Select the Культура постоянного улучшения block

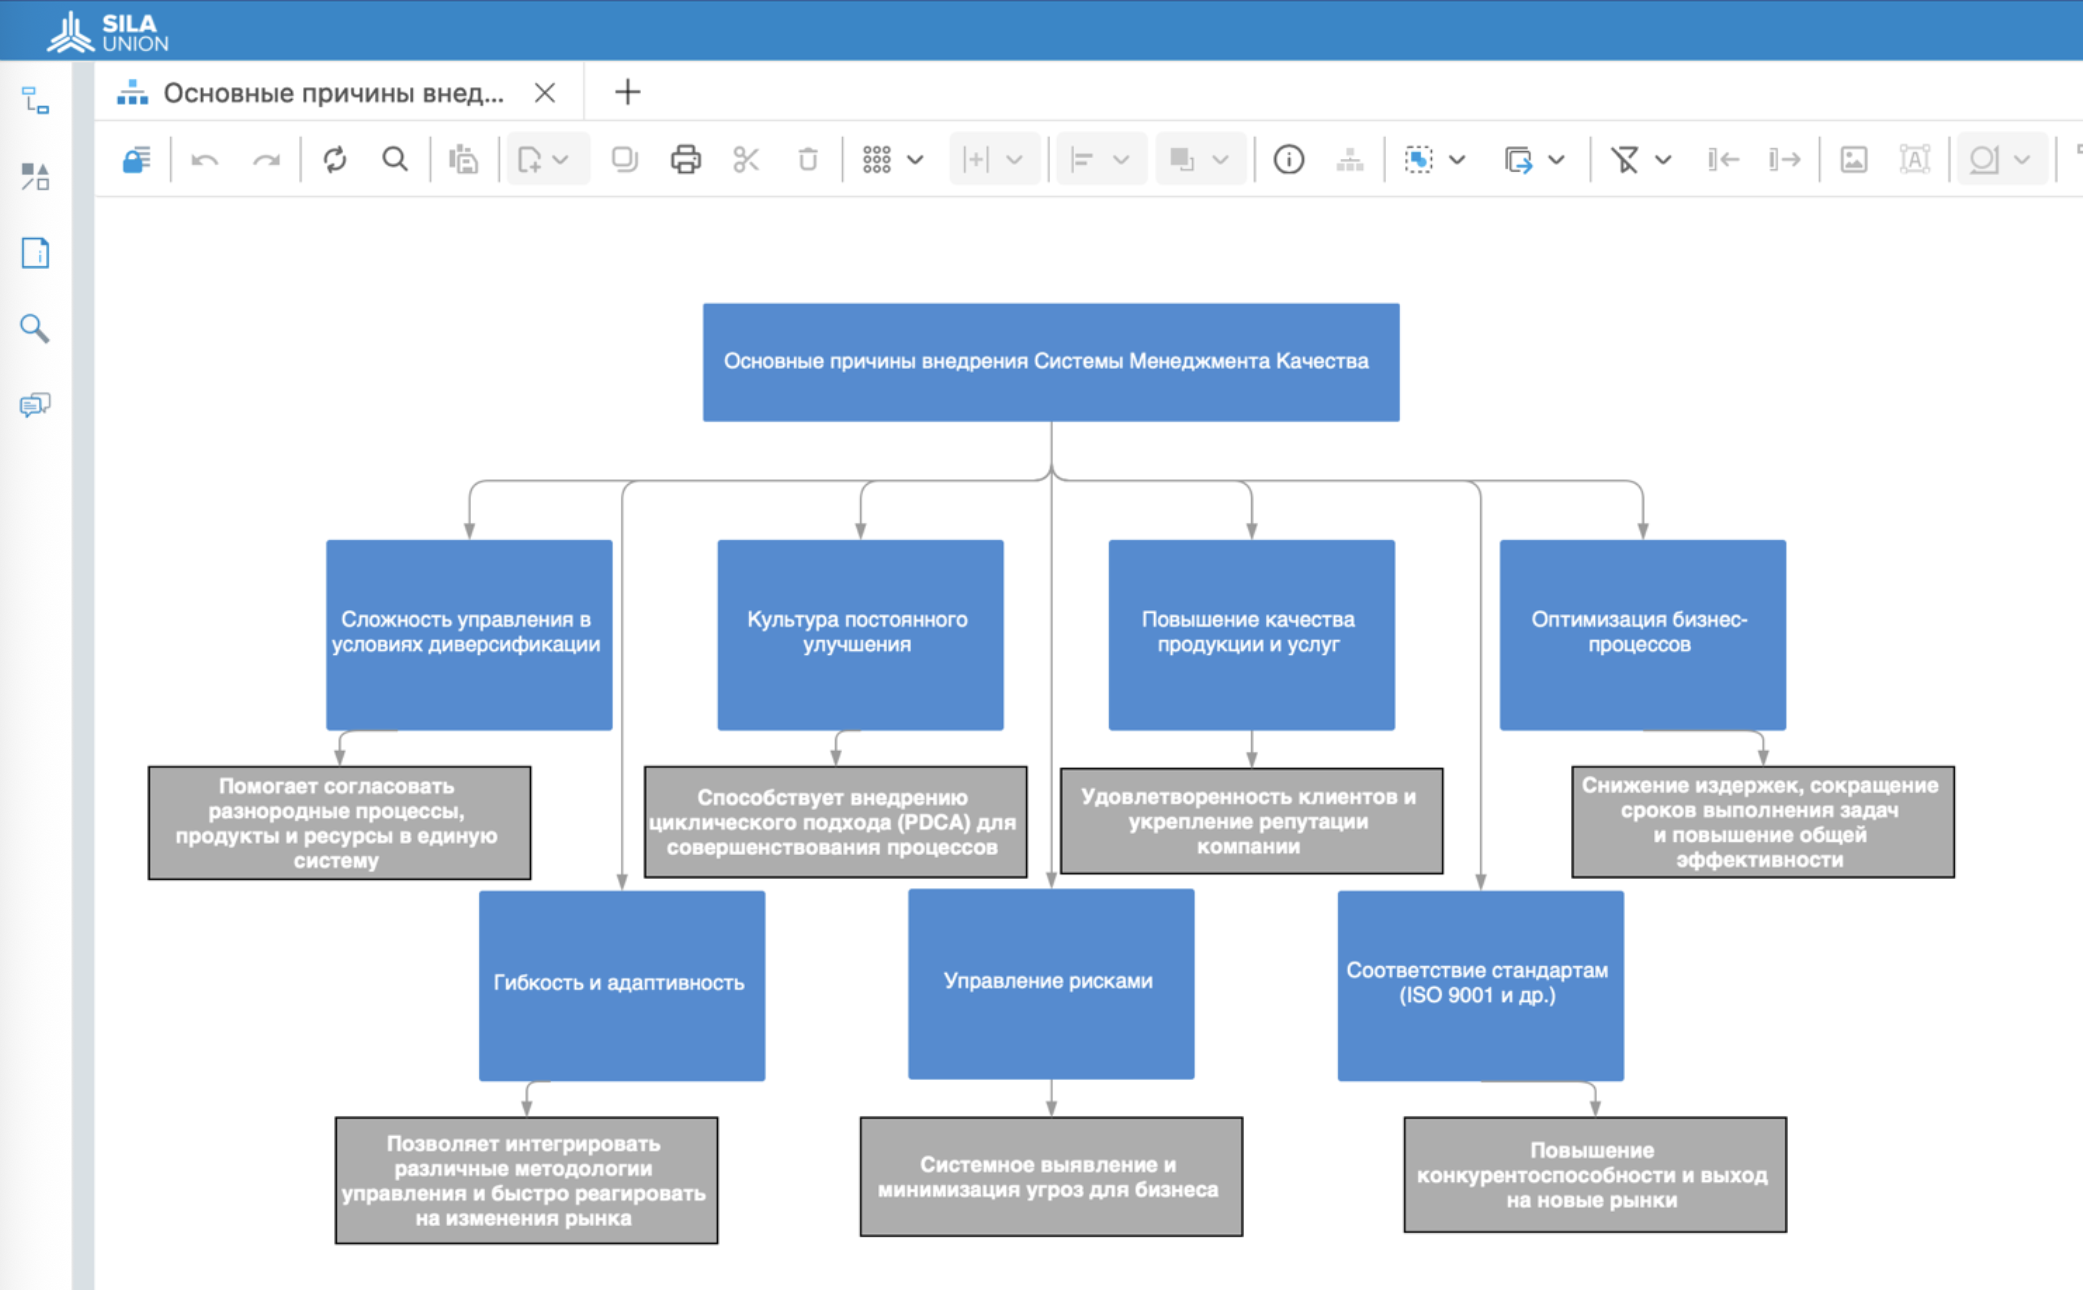pyautogui.click(x=860, y=635)
